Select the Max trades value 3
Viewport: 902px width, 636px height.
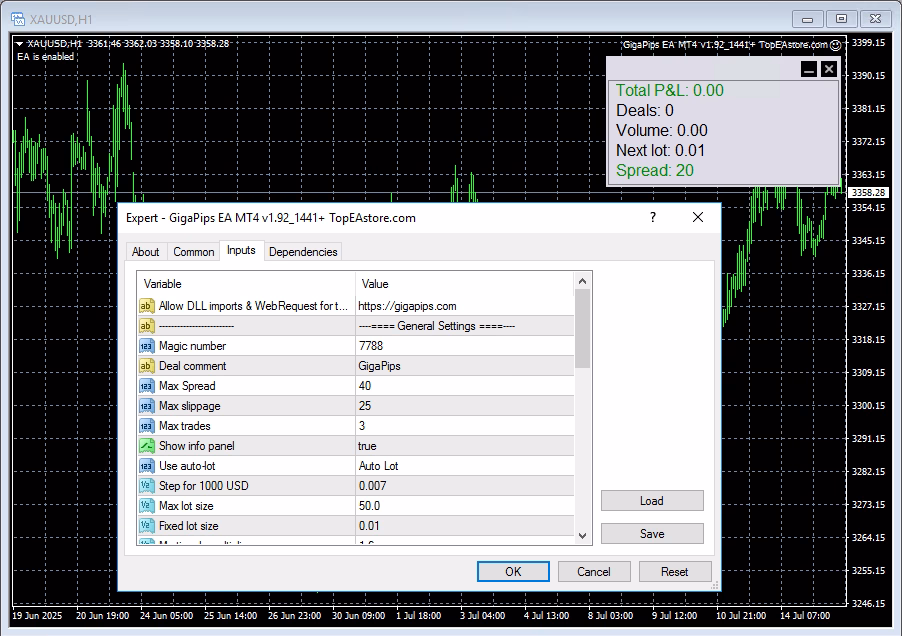coord(464,426)
